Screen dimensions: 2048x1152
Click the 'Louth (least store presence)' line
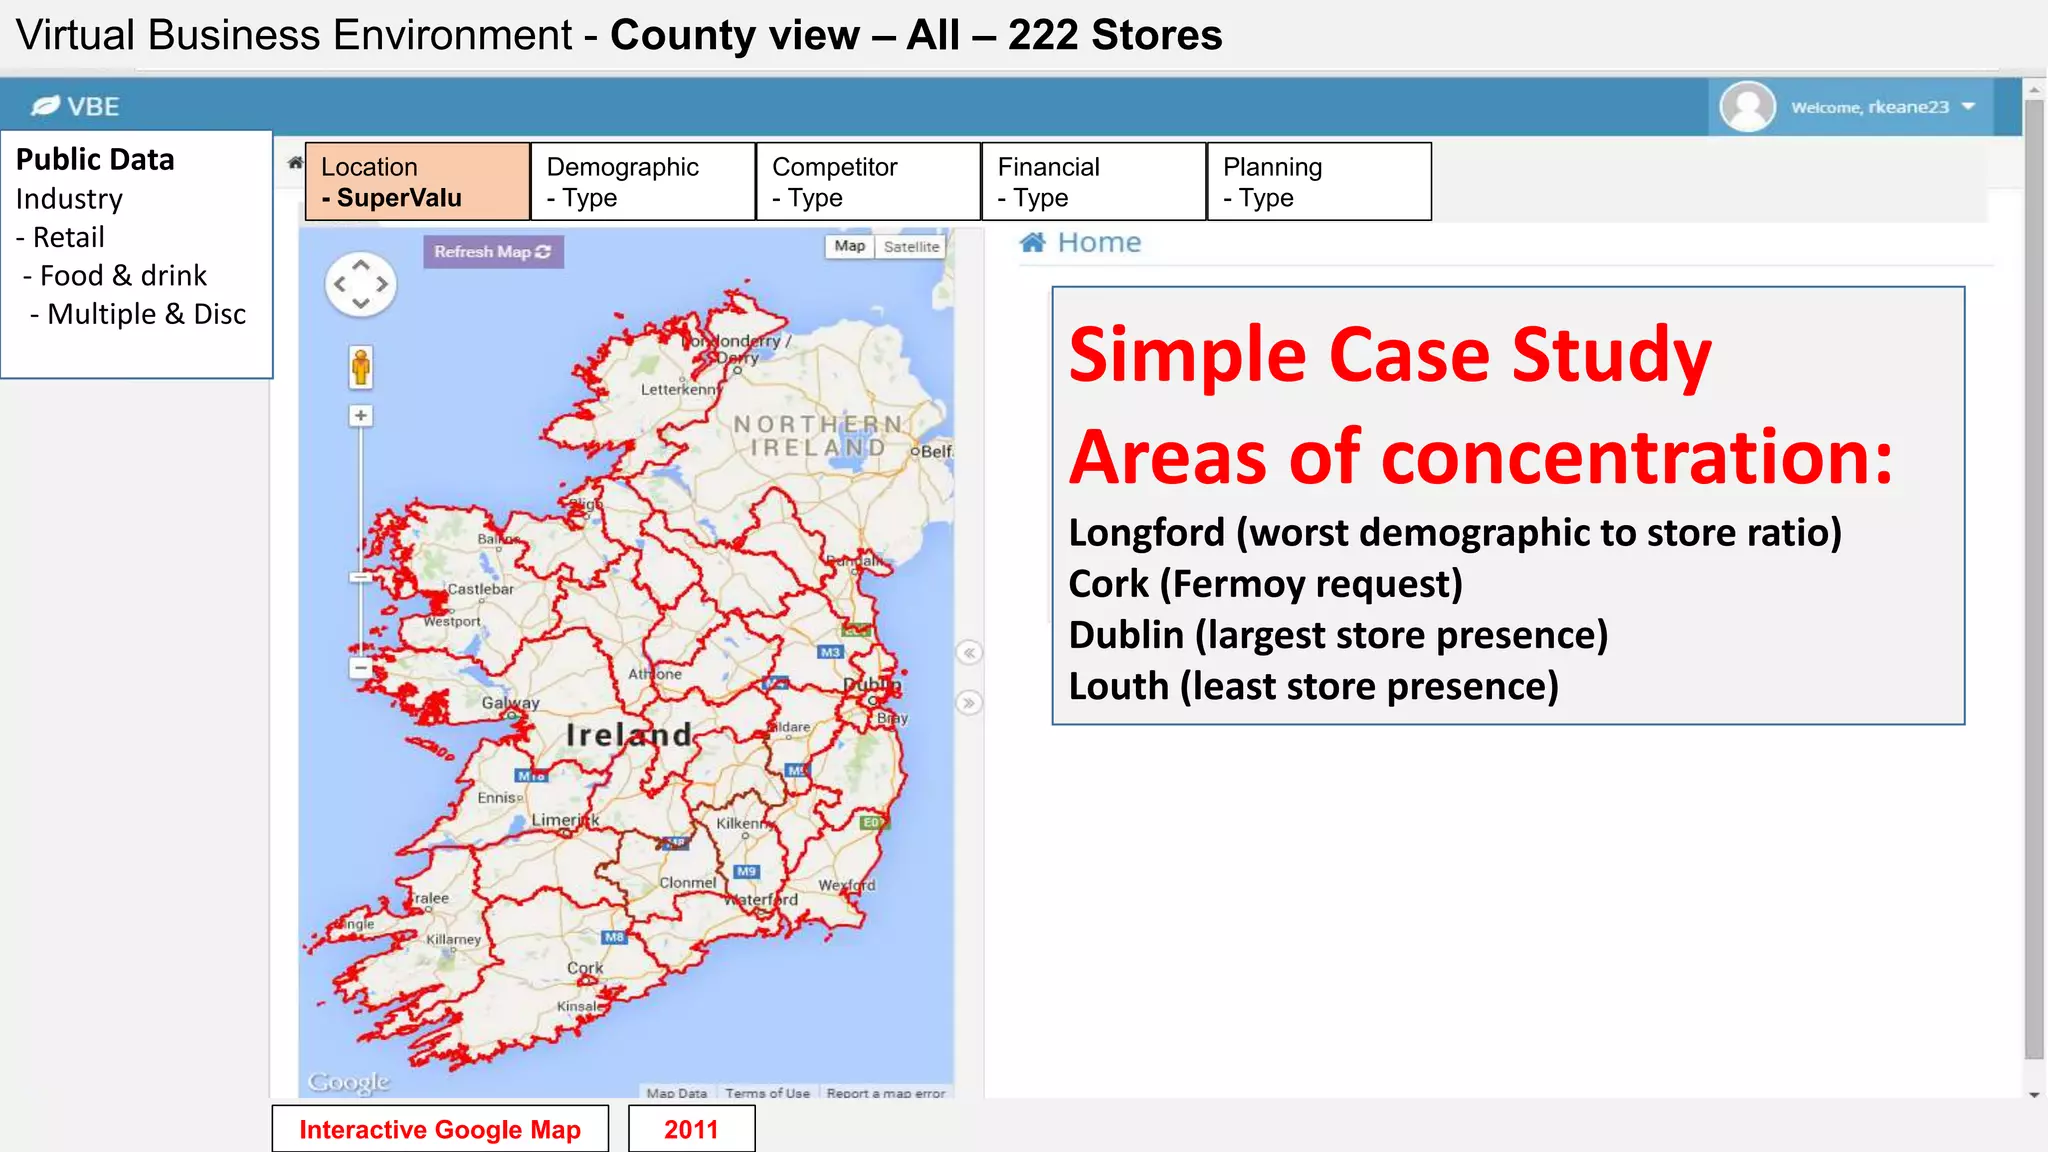[1313, 686]
